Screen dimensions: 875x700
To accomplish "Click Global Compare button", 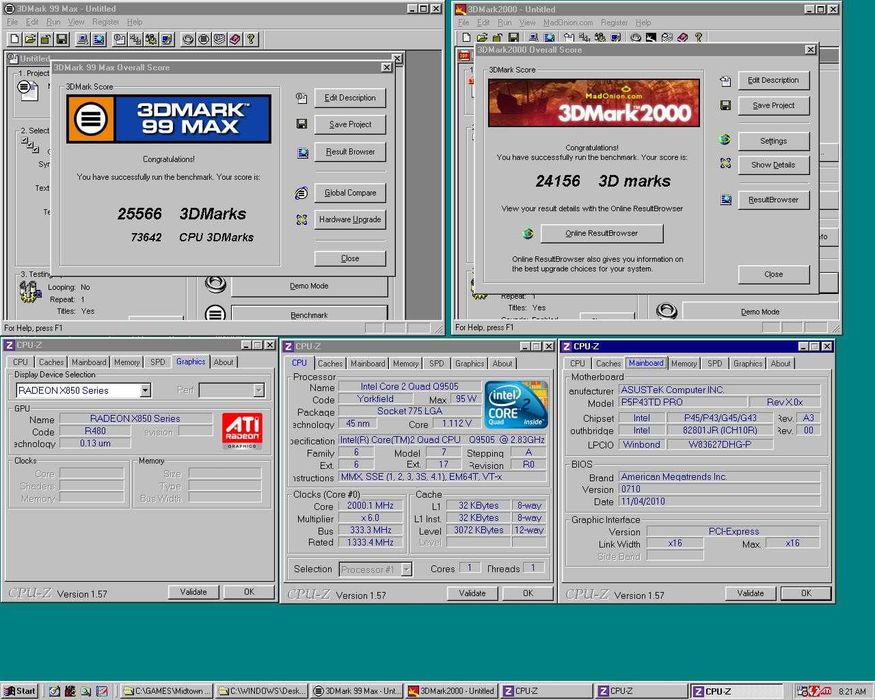I will click(350, 193).
